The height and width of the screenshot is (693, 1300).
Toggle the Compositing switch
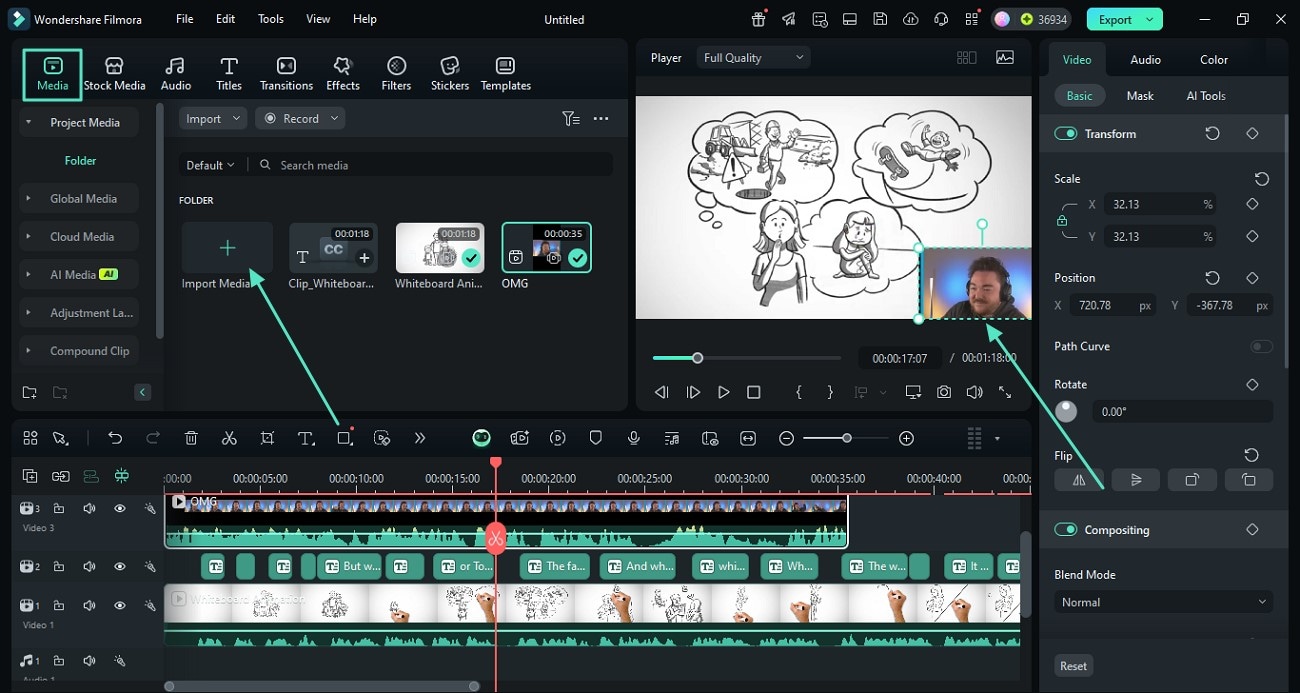(1066, 530)
